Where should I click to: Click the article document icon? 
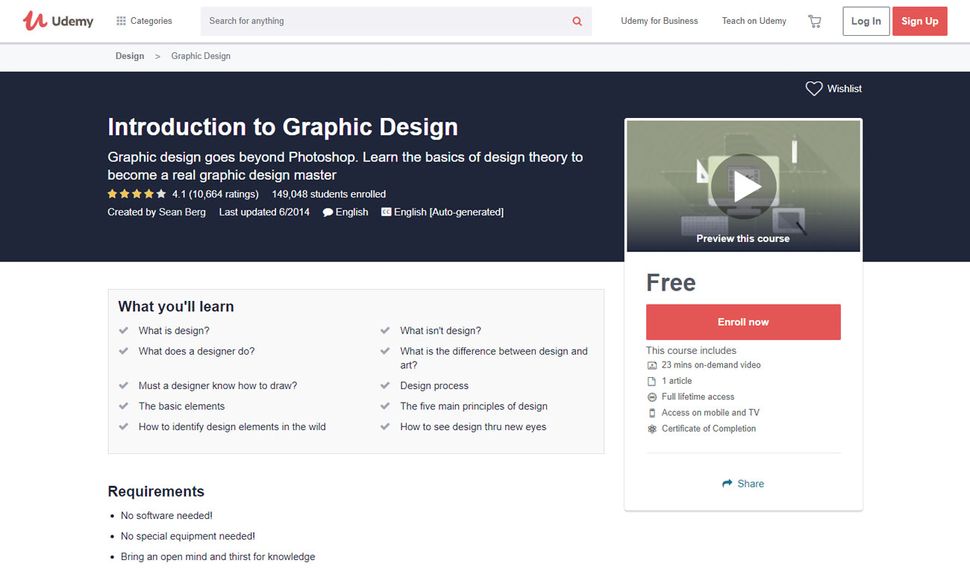point(651,382)
